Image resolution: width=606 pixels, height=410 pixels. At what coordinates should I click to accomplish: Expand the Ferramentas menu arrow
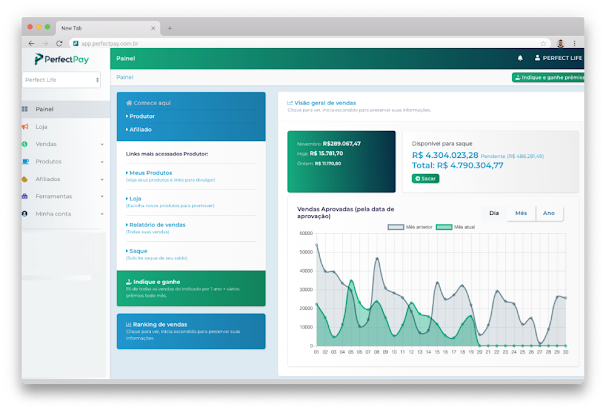click(x=102, y=197)
